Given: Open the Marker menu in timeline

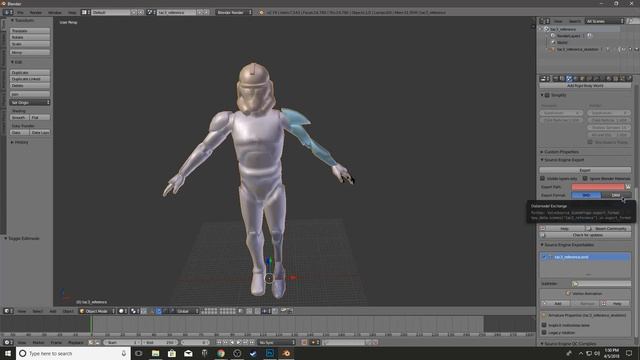Looking at the screenshot, I should click(x=38, y=342).
